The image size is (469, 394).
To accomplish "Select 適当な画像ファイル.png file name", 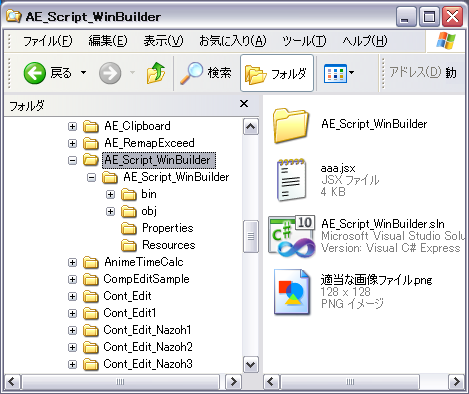I will 376,280.
